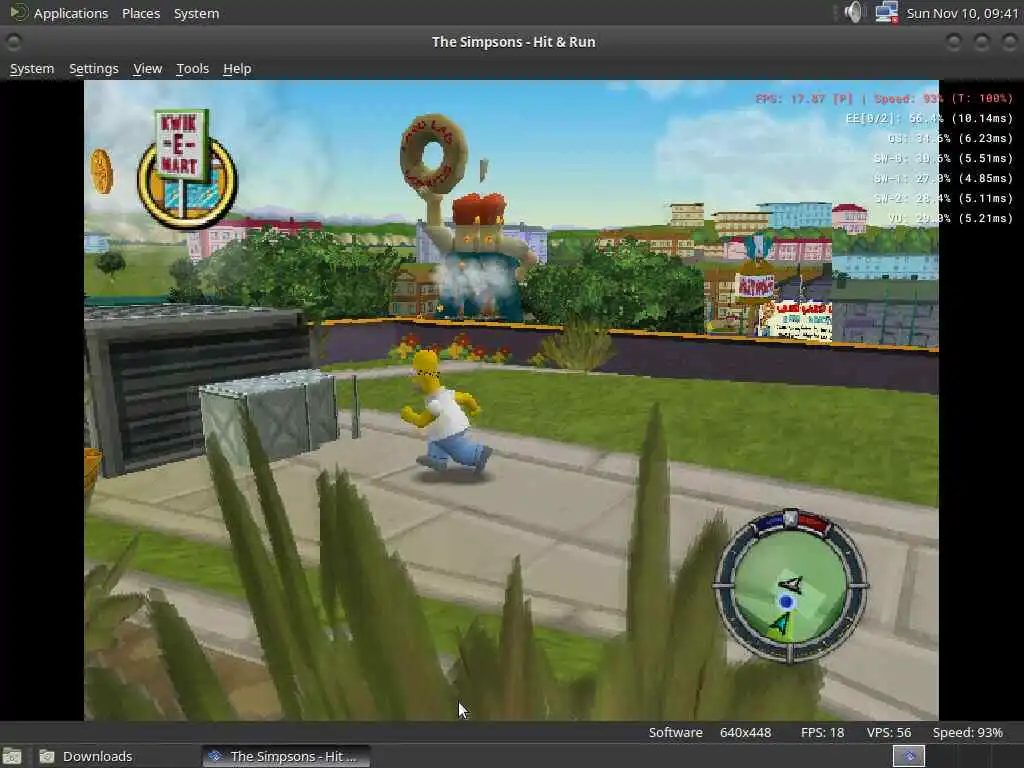
Task: Open the Settings menu
Action: (x=94, y=69)
